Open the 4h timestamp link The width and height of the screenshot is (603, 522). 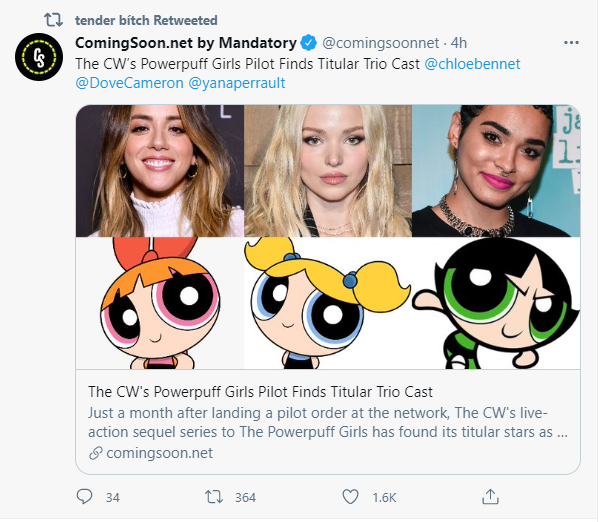[458, 43]
